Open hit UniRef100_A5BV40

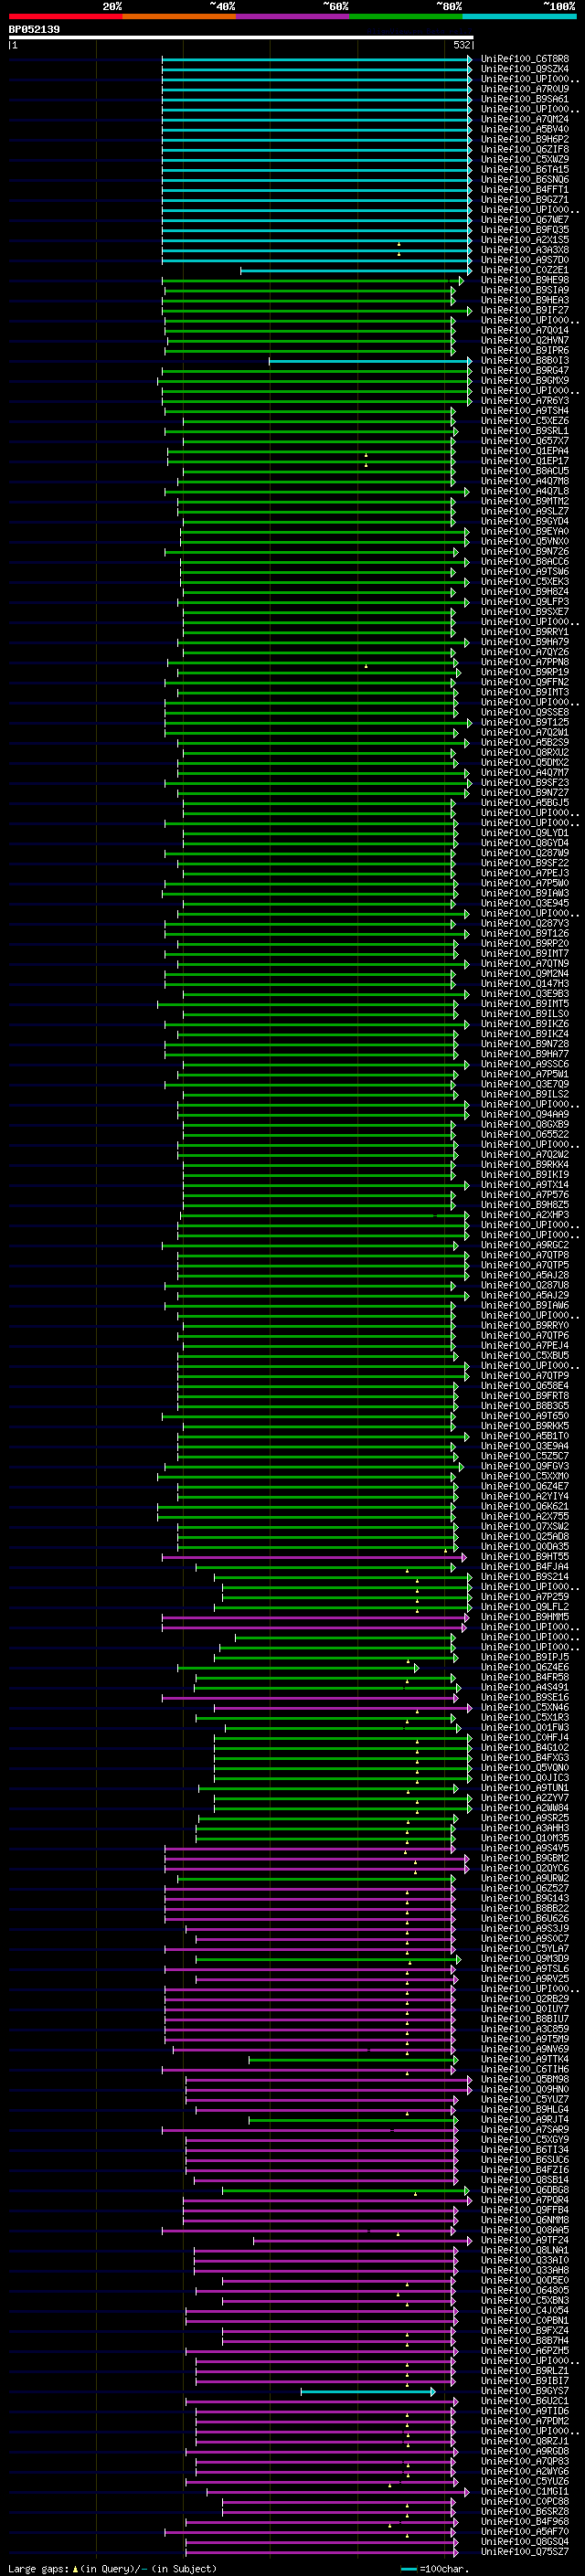pyautogui.click(x=525, y=129)
